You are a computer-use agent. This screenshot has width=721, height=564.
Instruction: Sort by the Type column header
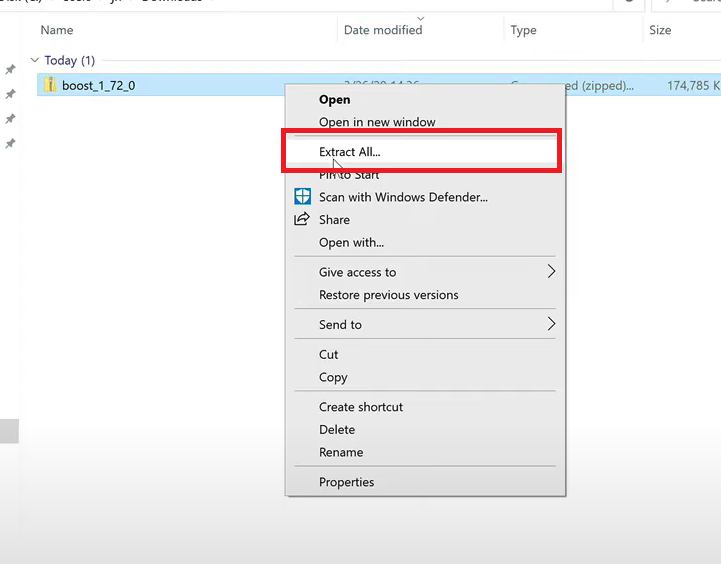pyautogui.click(x=523, y=30)
